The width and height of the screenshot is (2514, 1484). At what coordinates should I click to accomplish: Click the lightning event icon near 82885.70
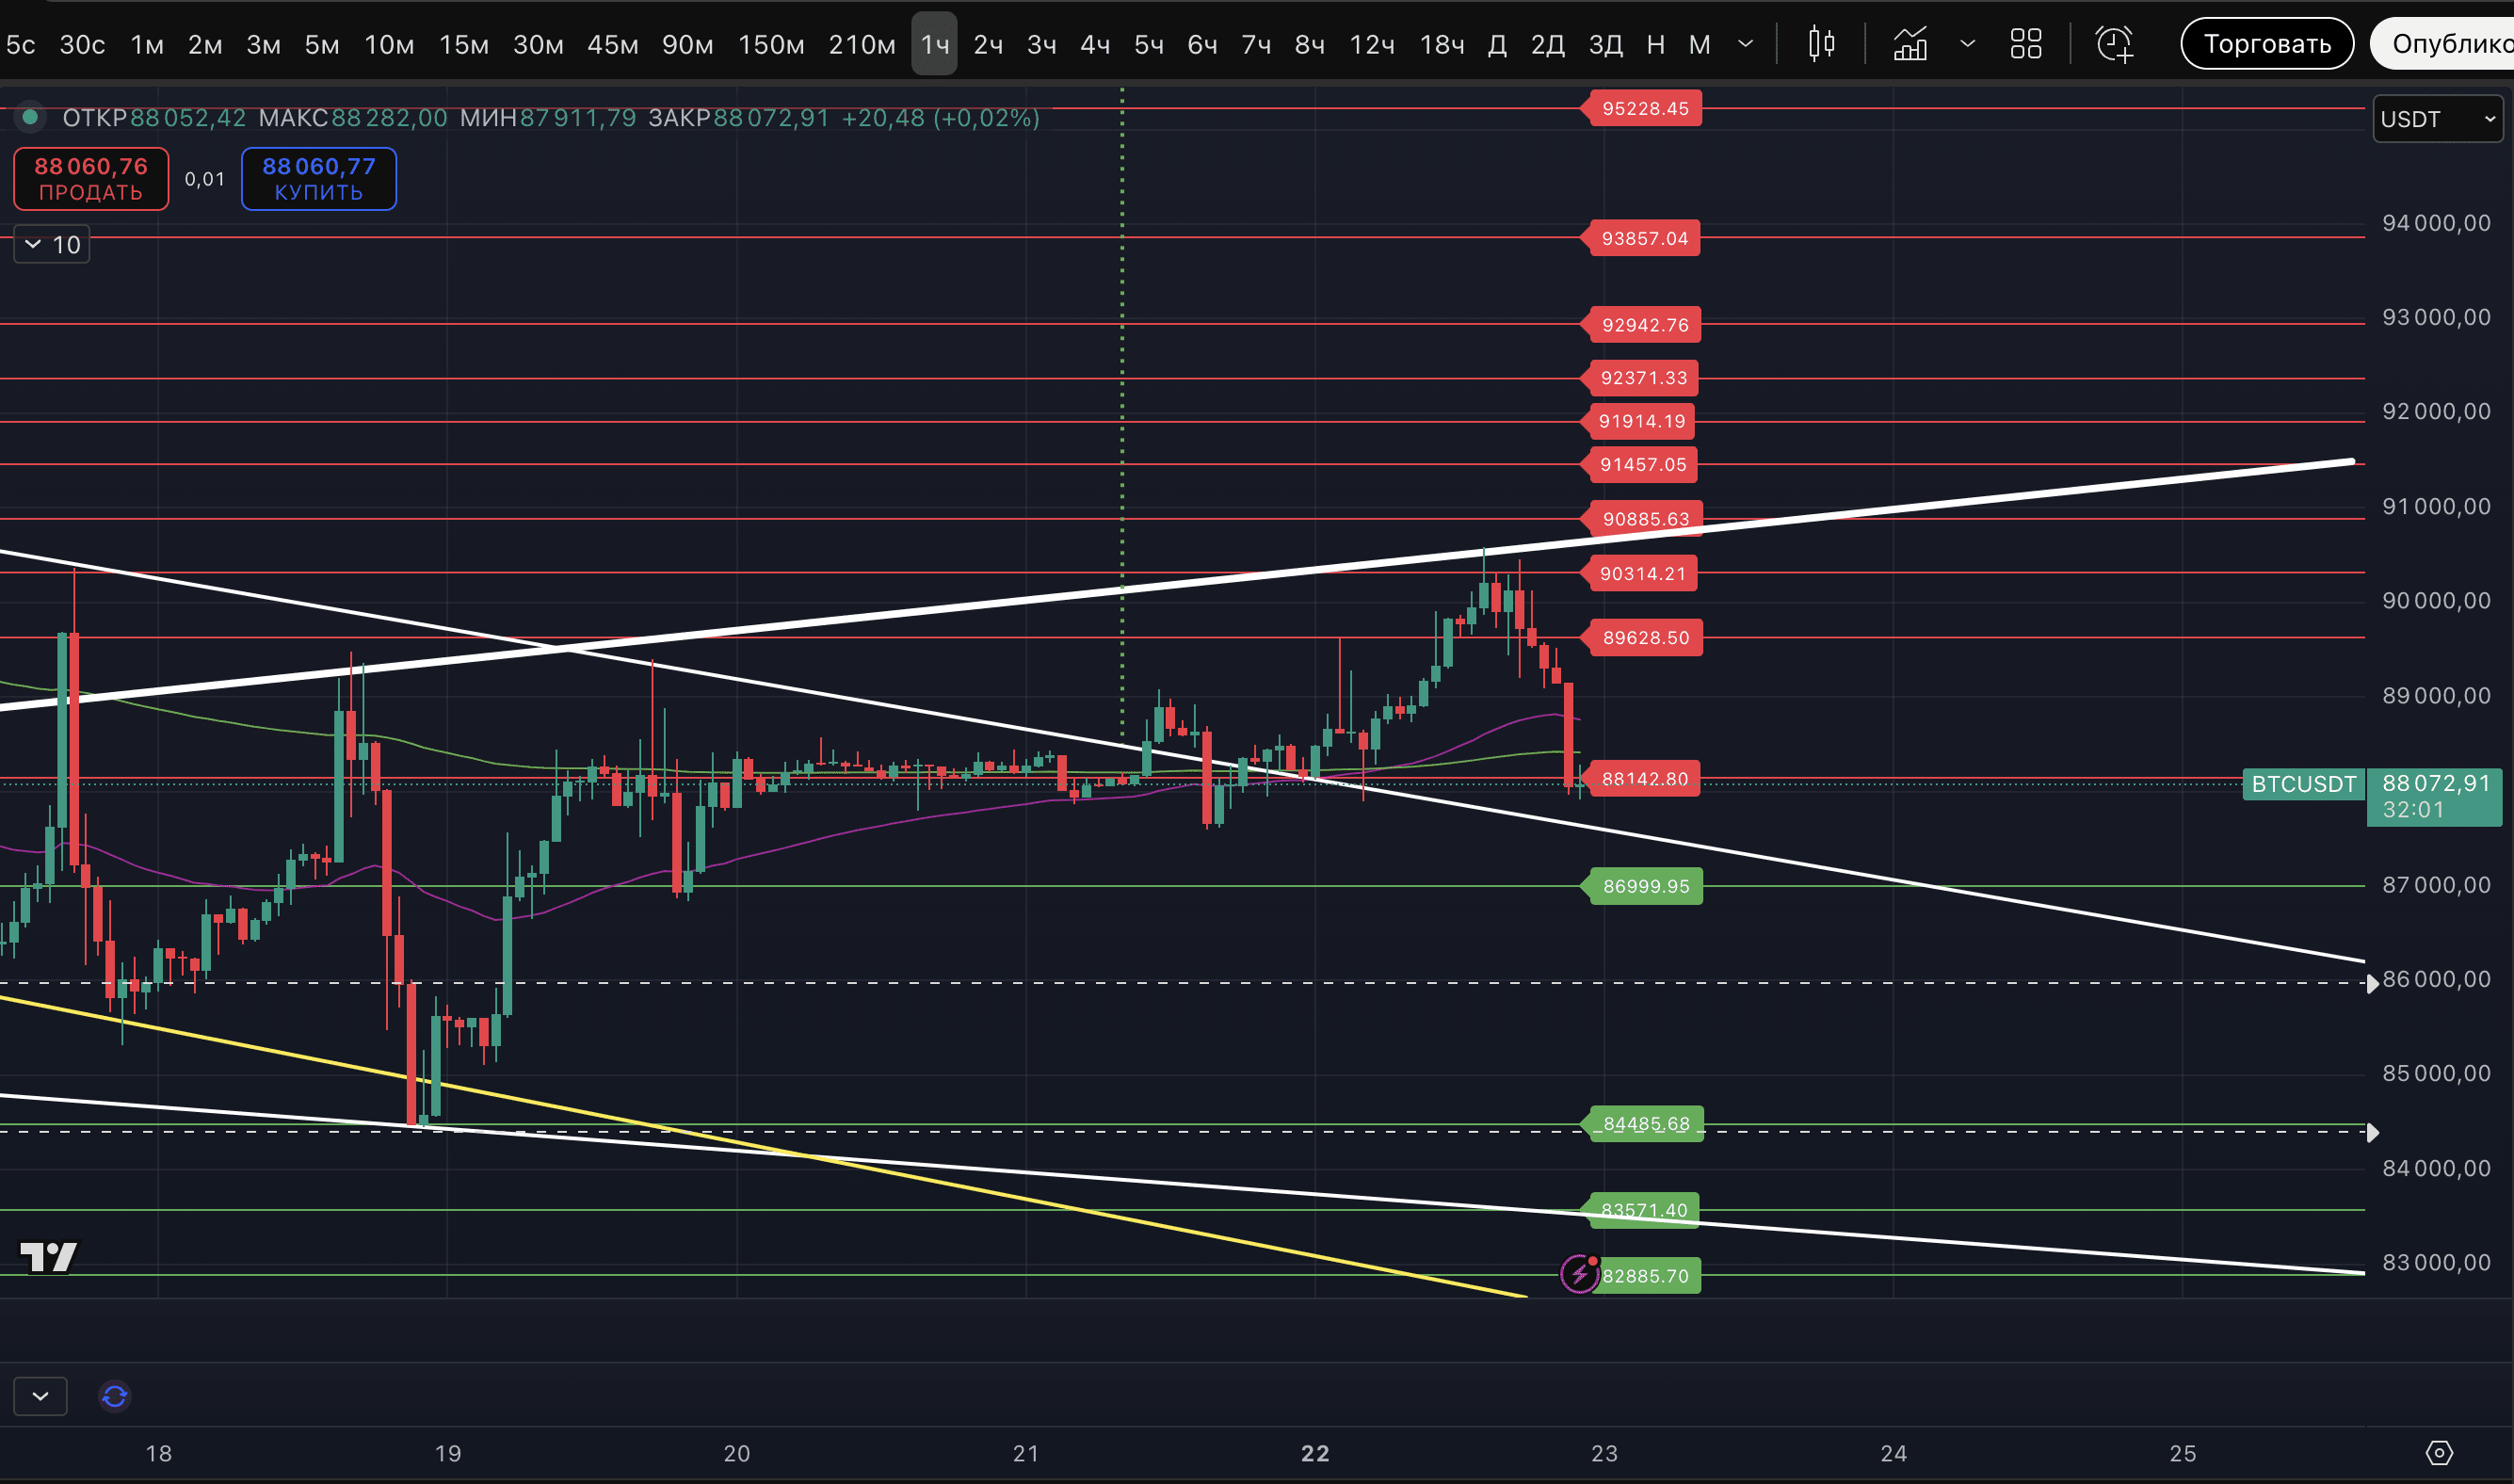click(x=1579, y=1274)
